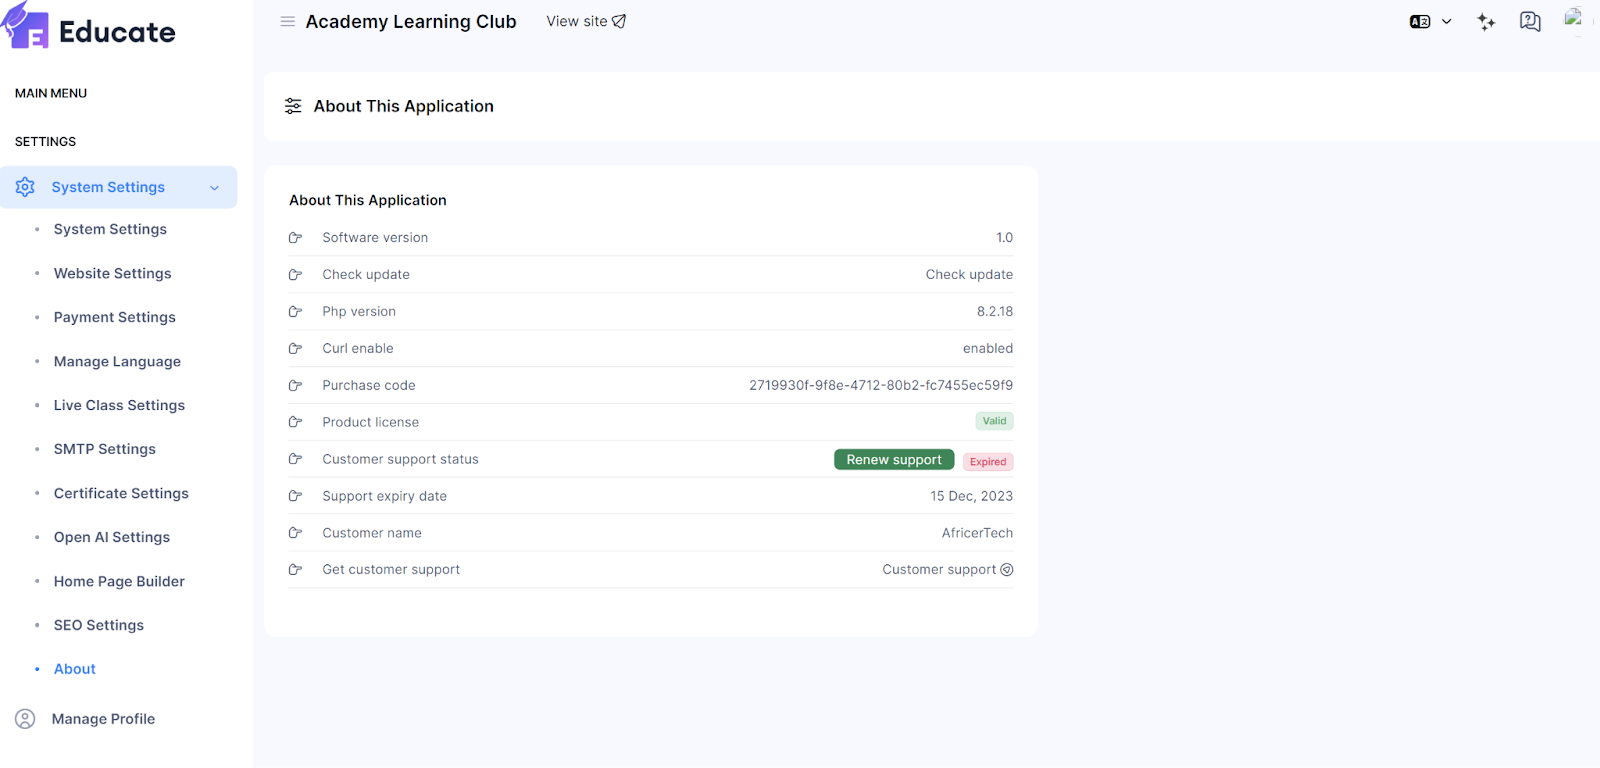Viewport: 1600px width, 768px height.
Task: Go to Payment Settings in sidebar
Action: [x=114, y=317]
